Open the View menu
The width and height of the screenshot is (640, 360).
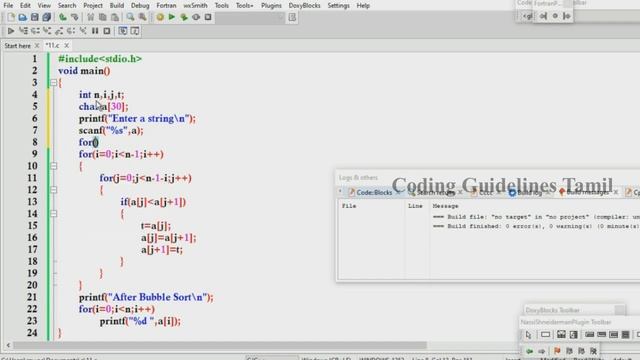point(44,5)
